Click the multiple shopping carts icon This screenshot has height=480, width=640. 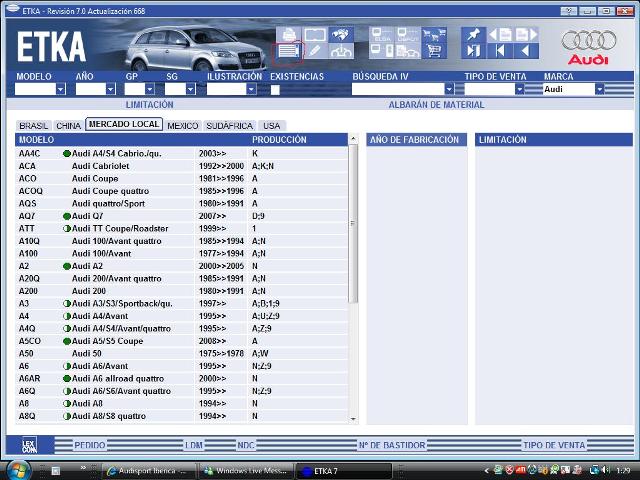click(x=434, y=34)
